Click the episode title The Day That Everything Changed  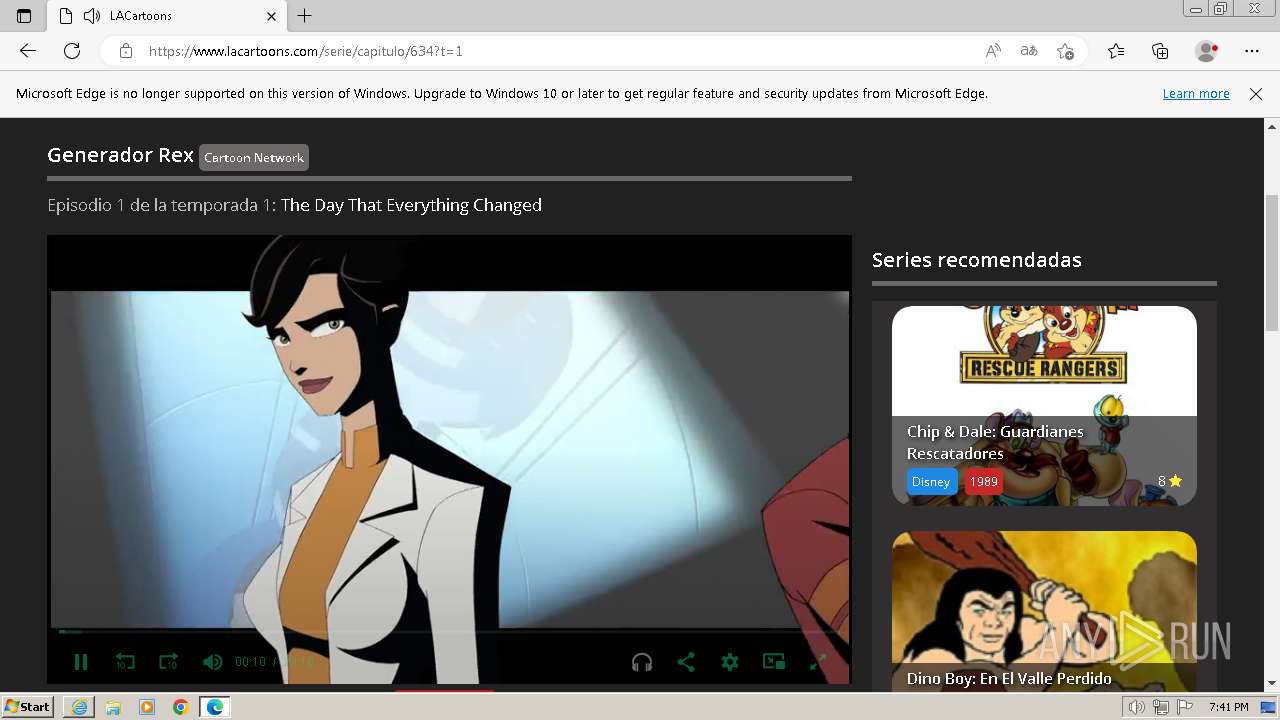411,205
